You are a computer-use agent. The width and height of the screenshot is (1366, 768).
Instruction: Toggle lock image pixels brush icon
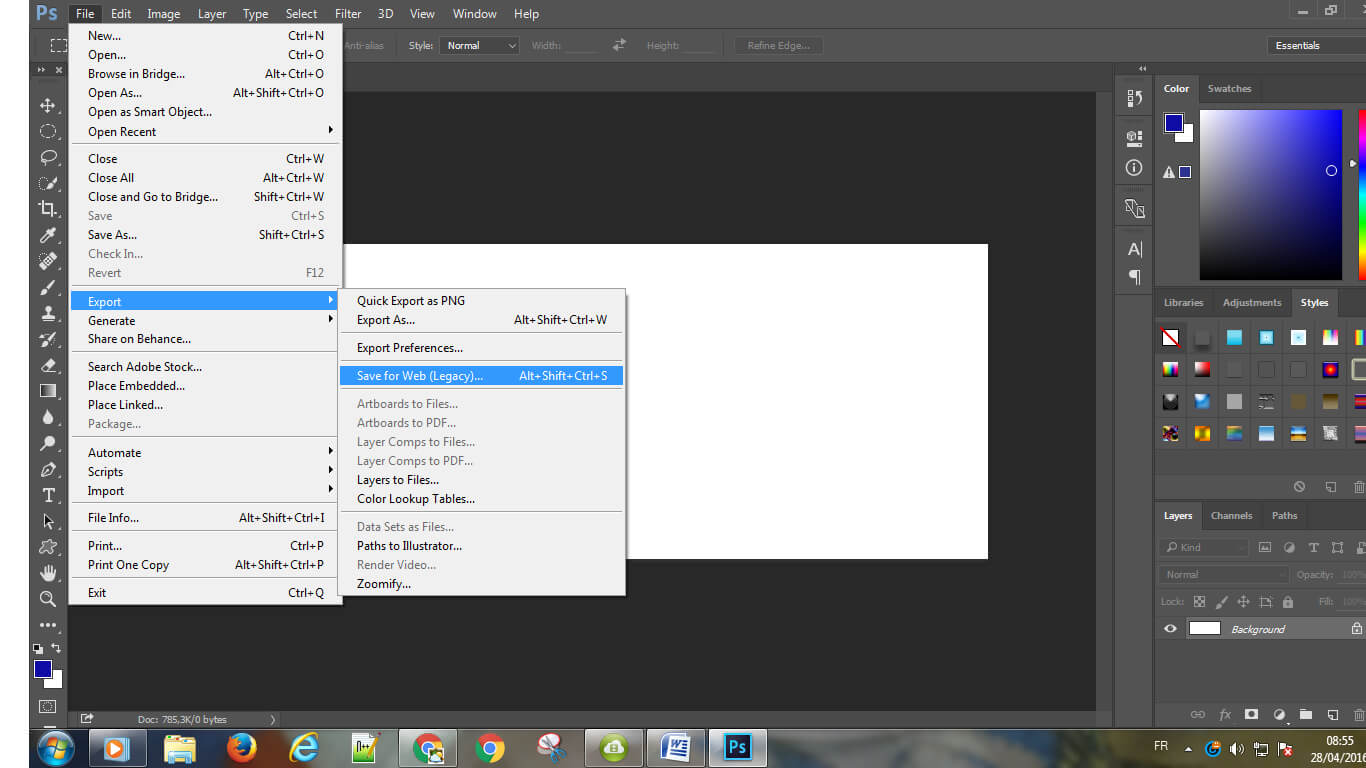click(x=1221, y=602)
